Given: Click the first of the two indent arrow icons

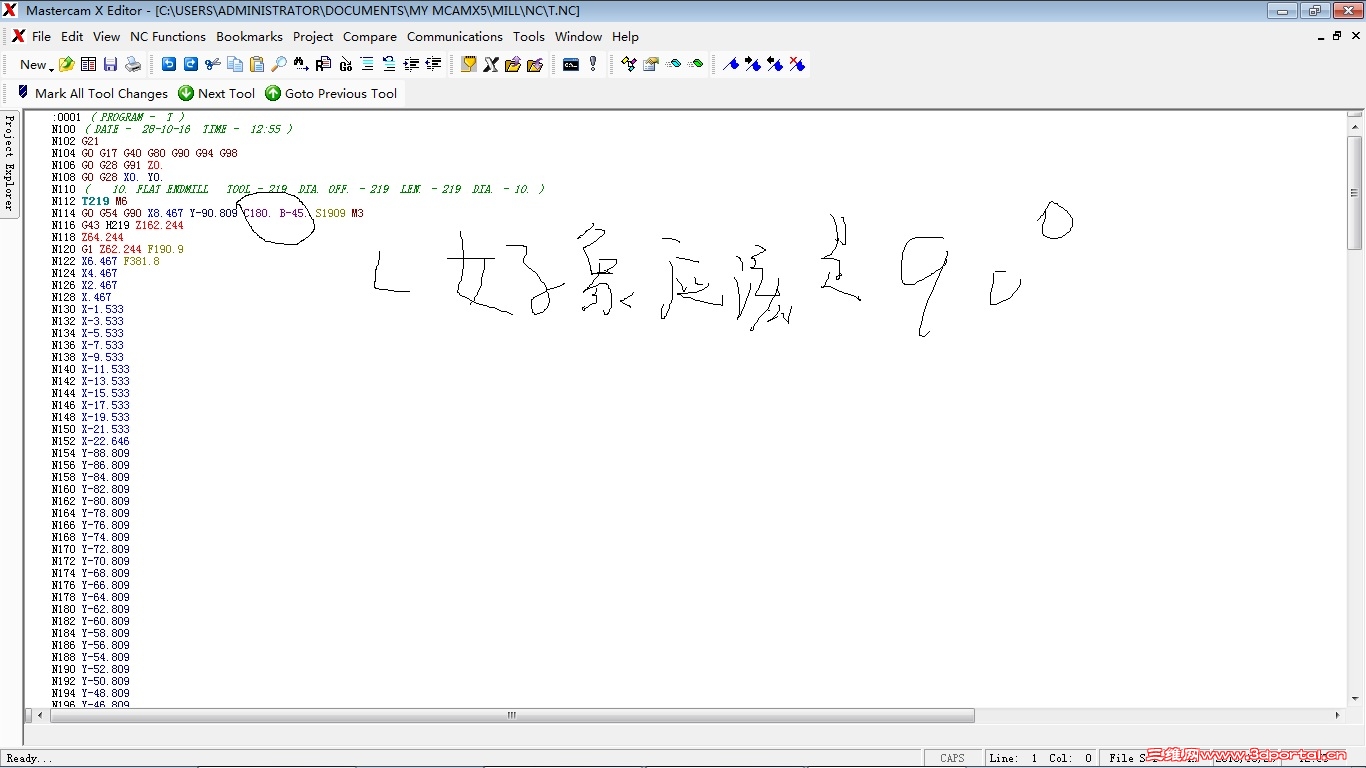Looking at the screenshot, I should [411, 64].
